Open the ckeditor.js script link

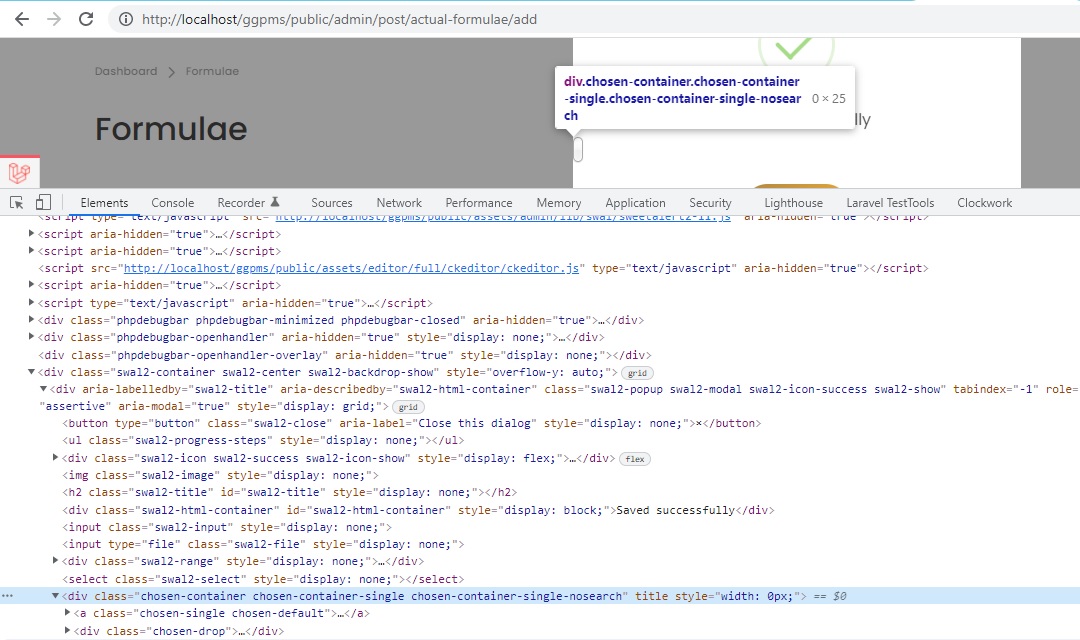[x=351, y=268]
